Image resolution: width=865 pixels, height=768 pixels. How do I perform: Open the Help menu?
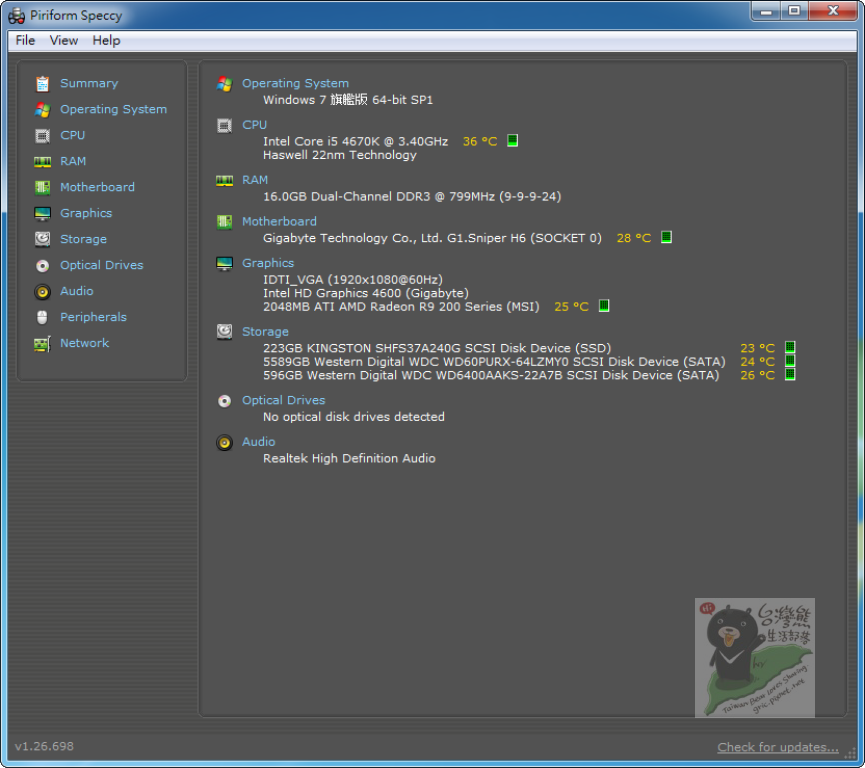point(106,40)
